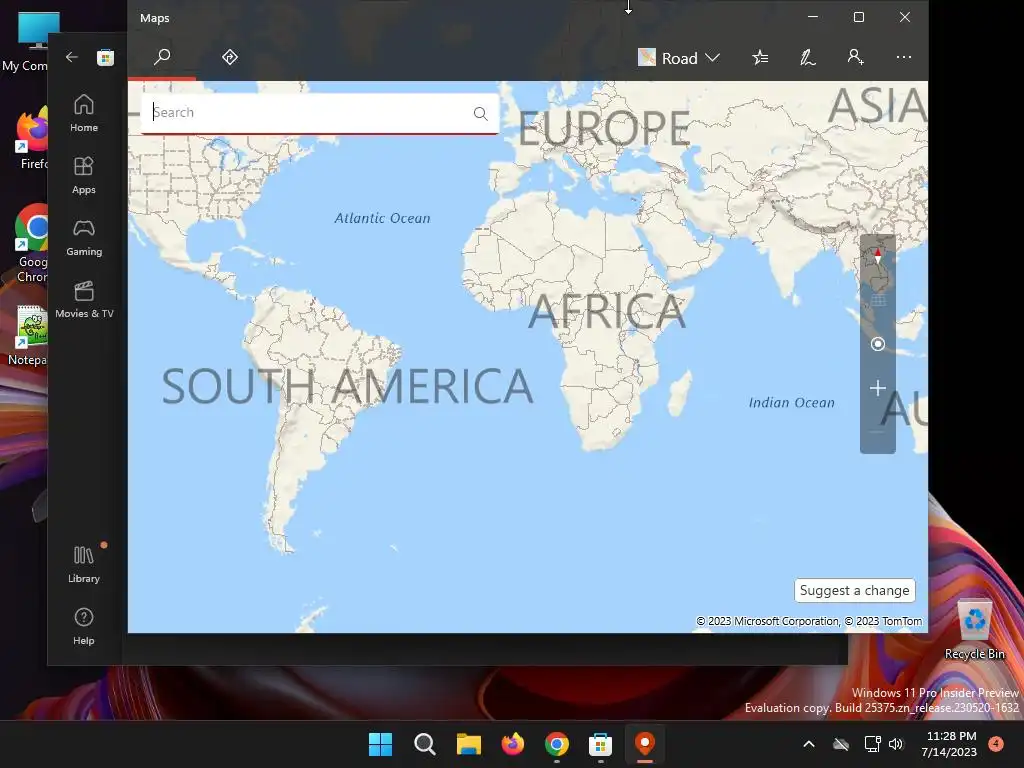Click the Indian Ocean map label
1024x768 pixels.
792,402
